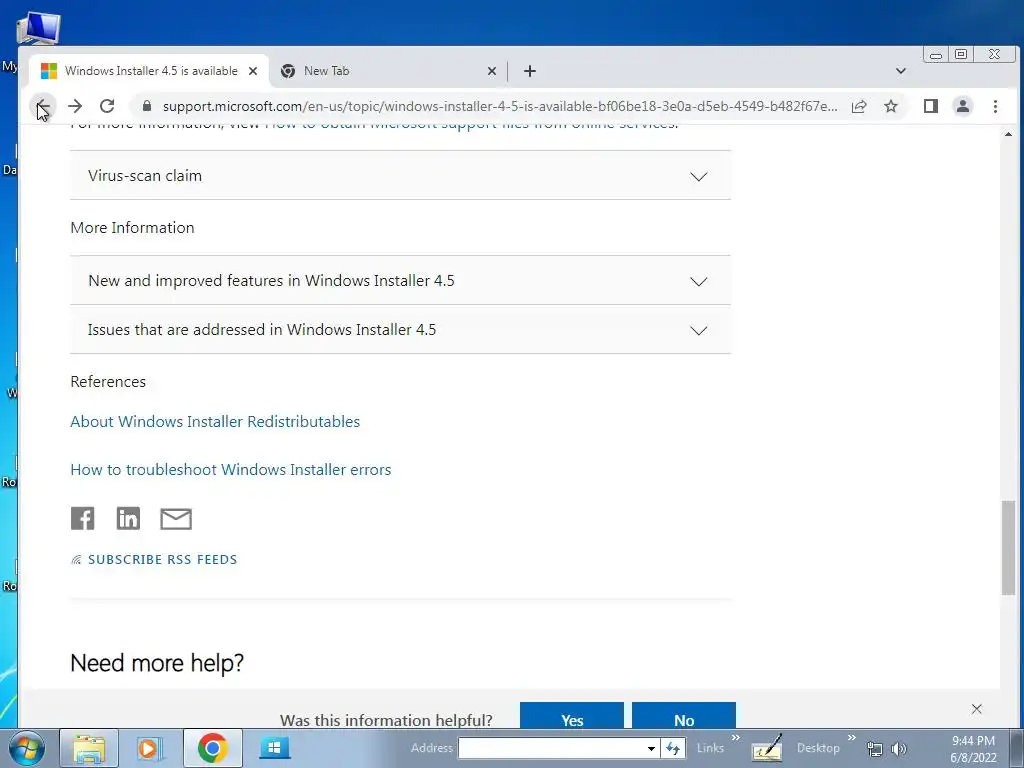Image resolution: width=1024 pixels, height=768 pixels.
Task: Expand the Desktop toolbar chevron
Action: [852, 738]
